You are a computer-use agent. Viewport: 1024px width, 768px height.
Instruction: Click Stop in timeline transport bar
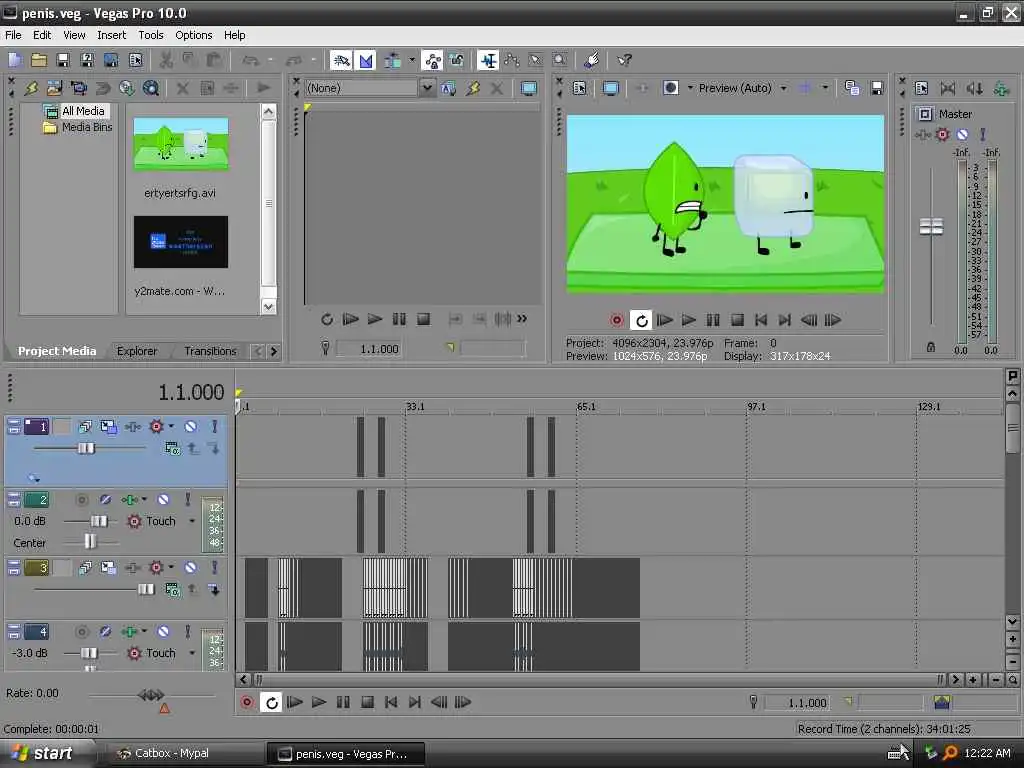(367, 703)
